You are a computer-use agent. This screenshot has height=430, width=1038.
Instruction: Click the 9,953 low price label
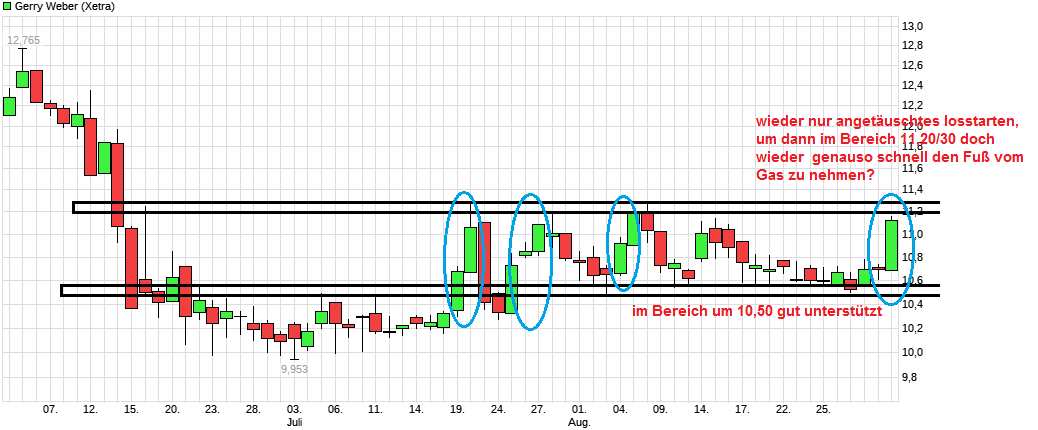(295, 368)
